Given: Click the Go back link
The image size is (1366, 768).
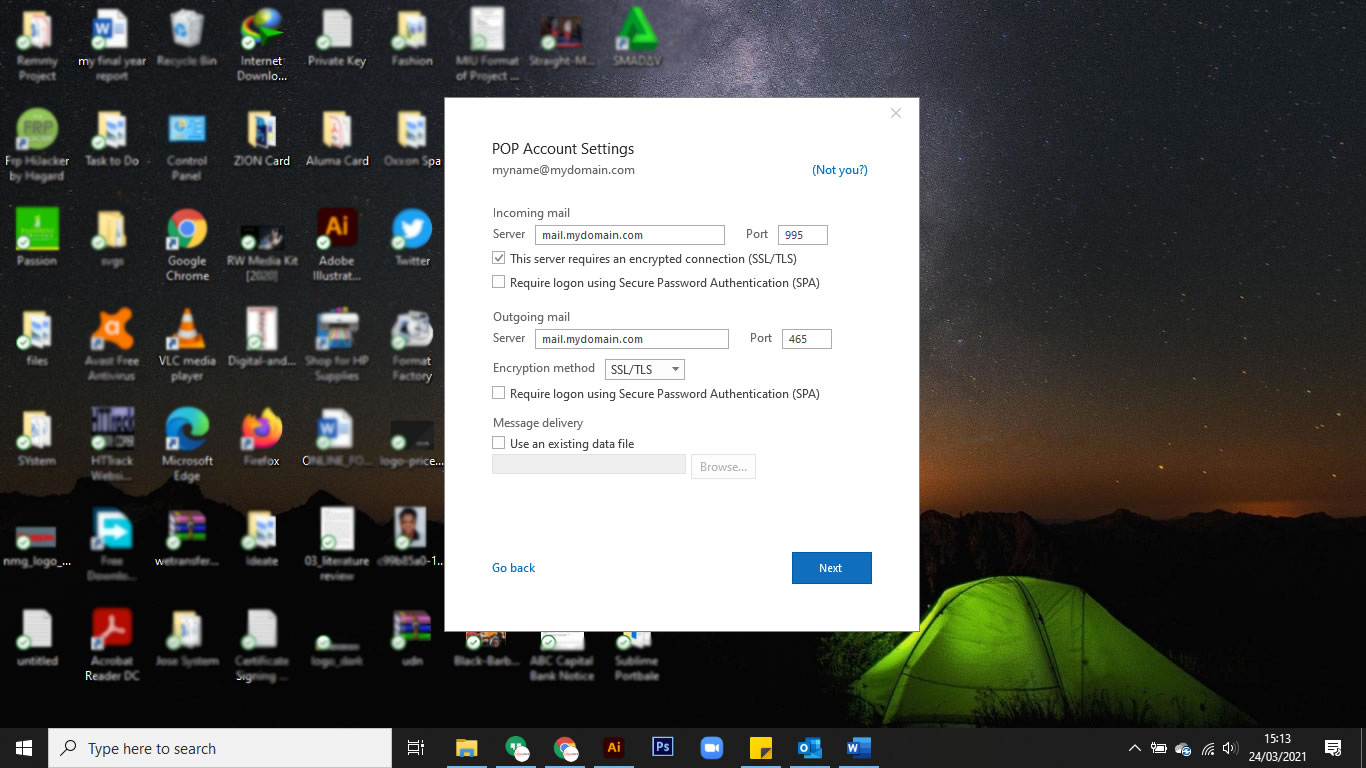Looking at the screenshot, I should coord(513,568).
